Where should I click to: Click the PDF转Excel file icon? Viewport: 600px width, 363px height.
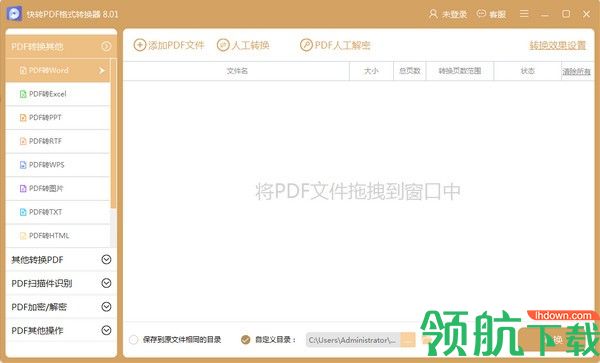(23, 94)
